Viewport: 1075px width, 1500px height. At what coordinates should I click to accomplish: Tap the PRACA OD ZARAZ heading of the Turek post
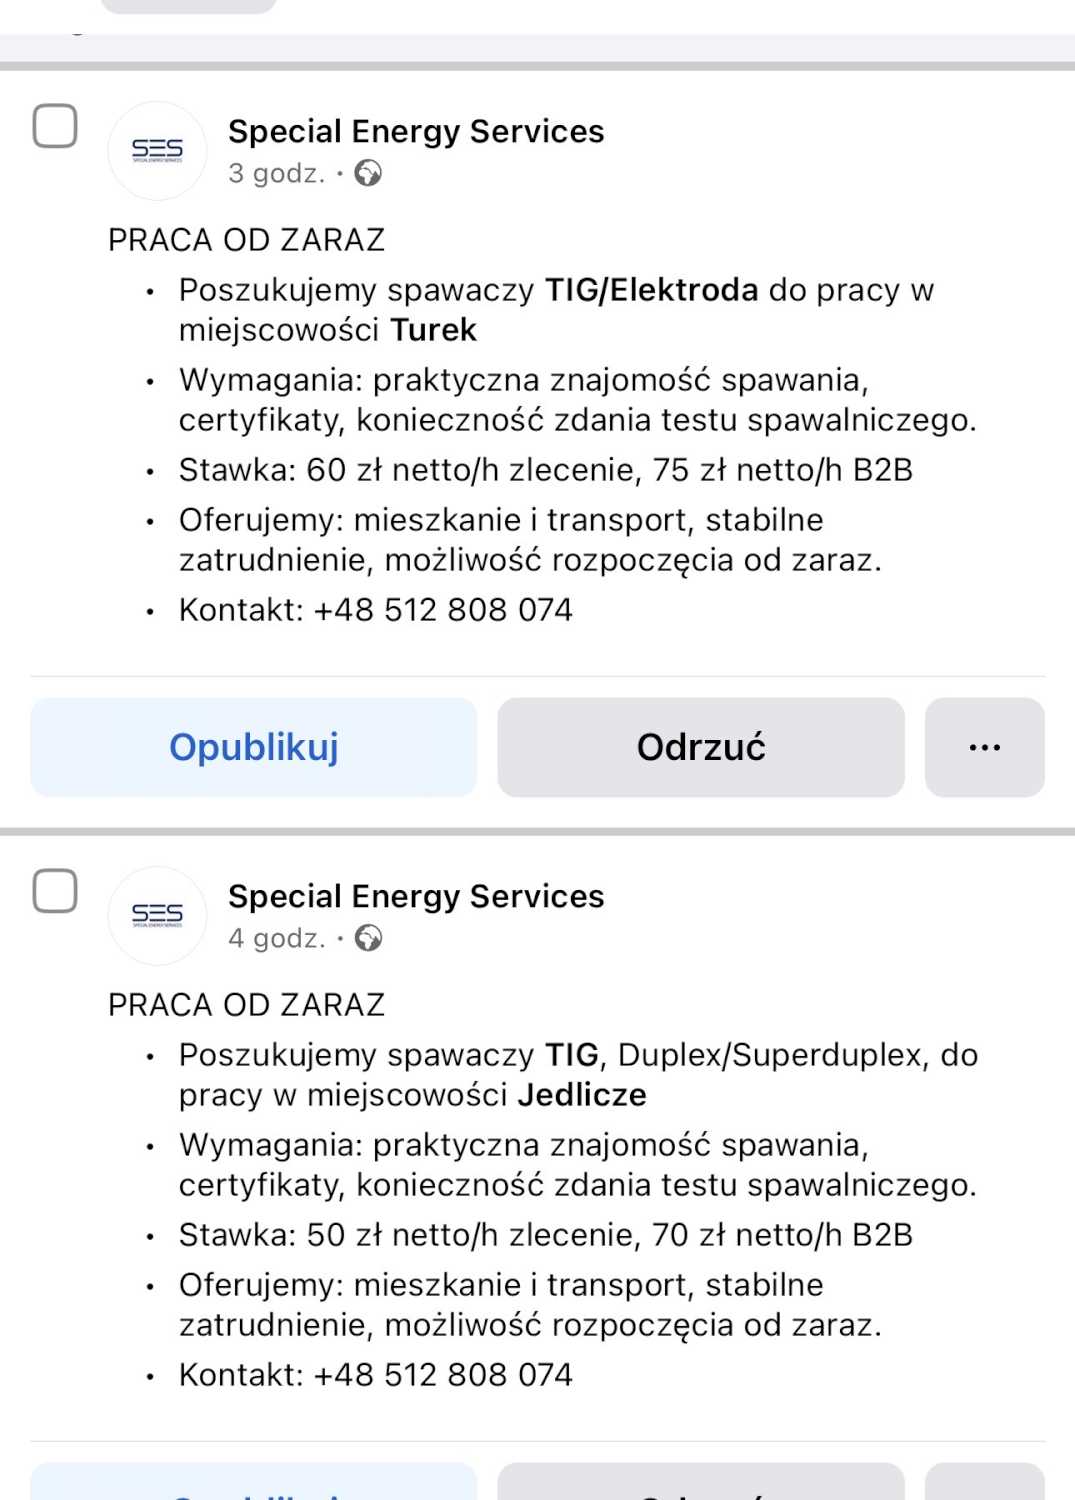[246, 240]
